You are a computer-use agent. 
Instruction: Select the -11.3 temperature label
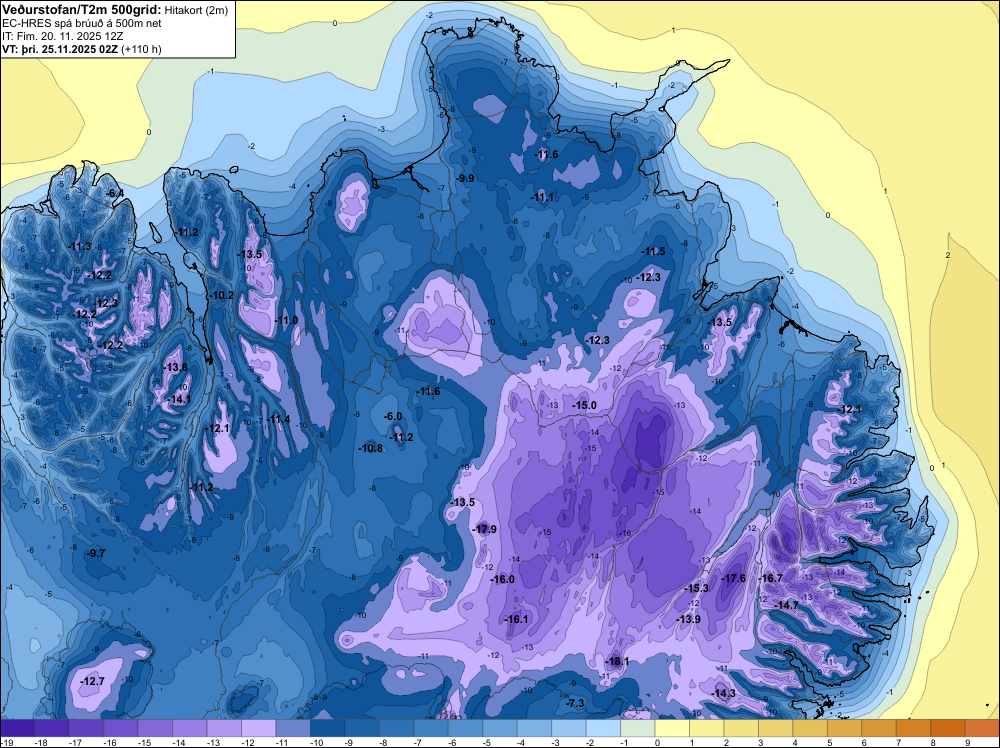79,247
